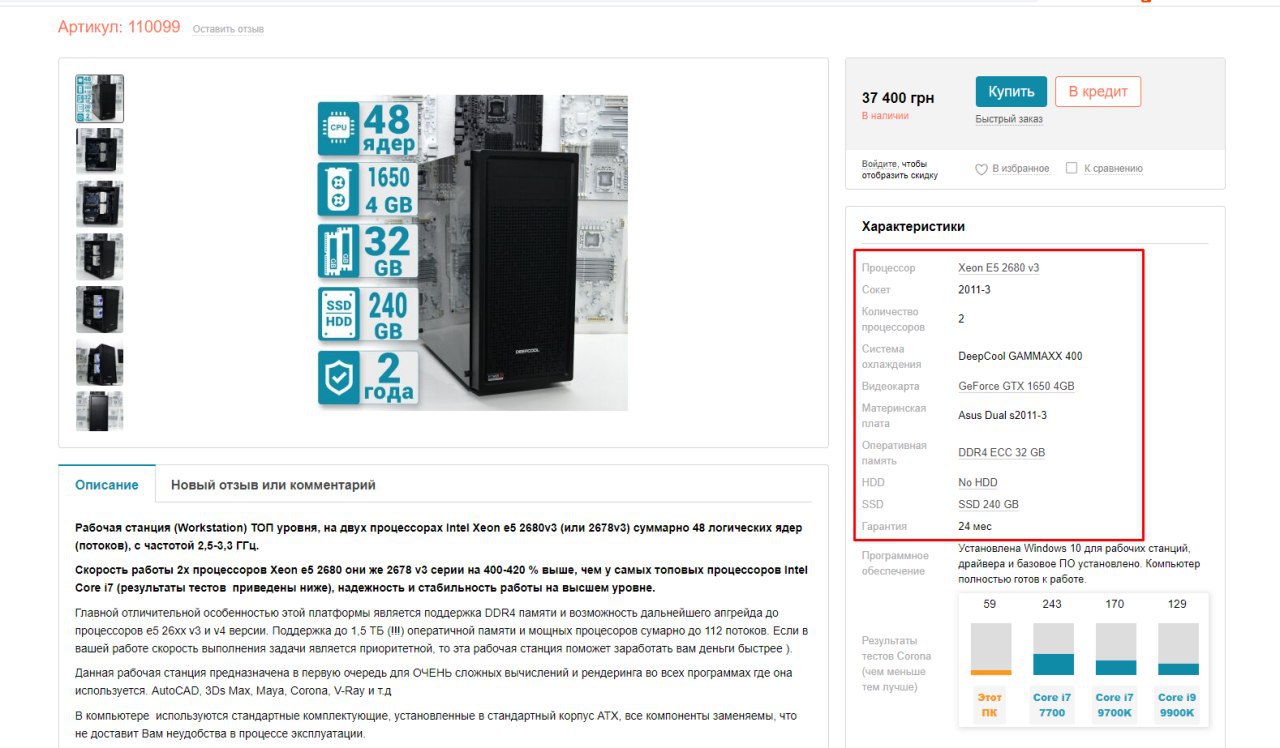The height and width of the screenshot is (748, 1280).
Task: Tick the К сравнению checkbox
Action: [1072, 168]
